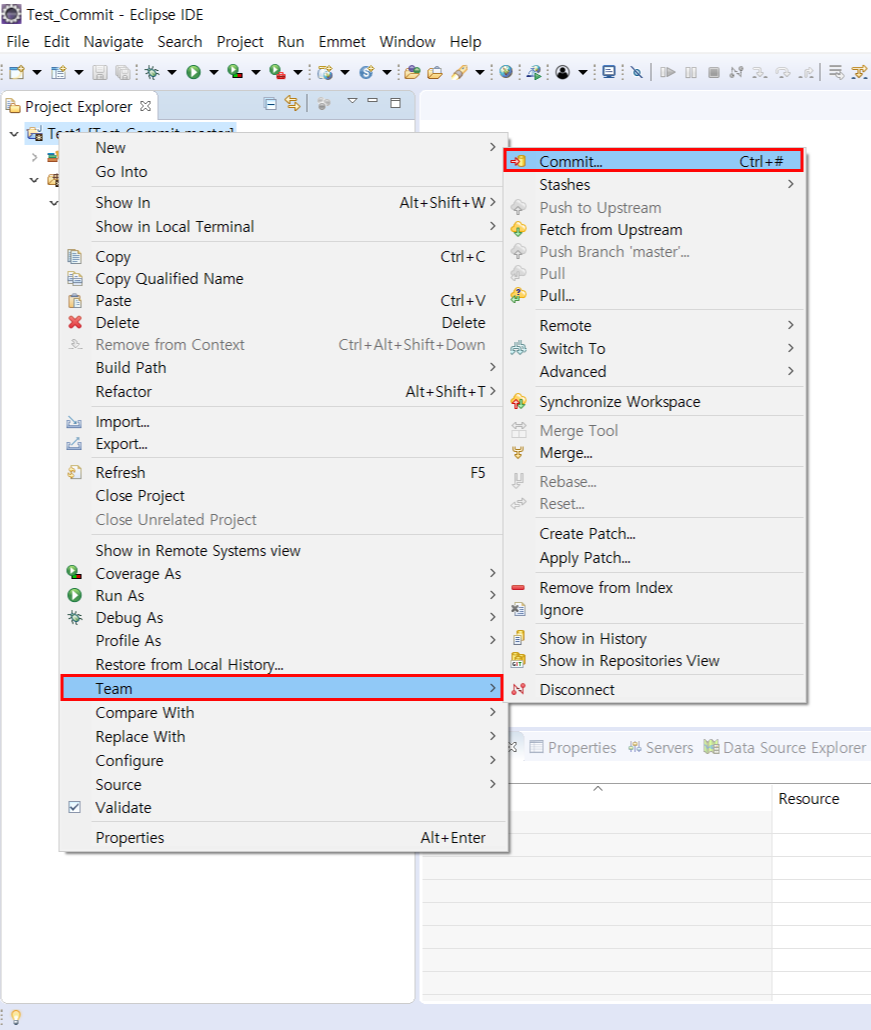The height and width of the screenshot is (1030, 871).
Task: Click the tip light bulb in status bar
Action: click(x=16, y=1018)
